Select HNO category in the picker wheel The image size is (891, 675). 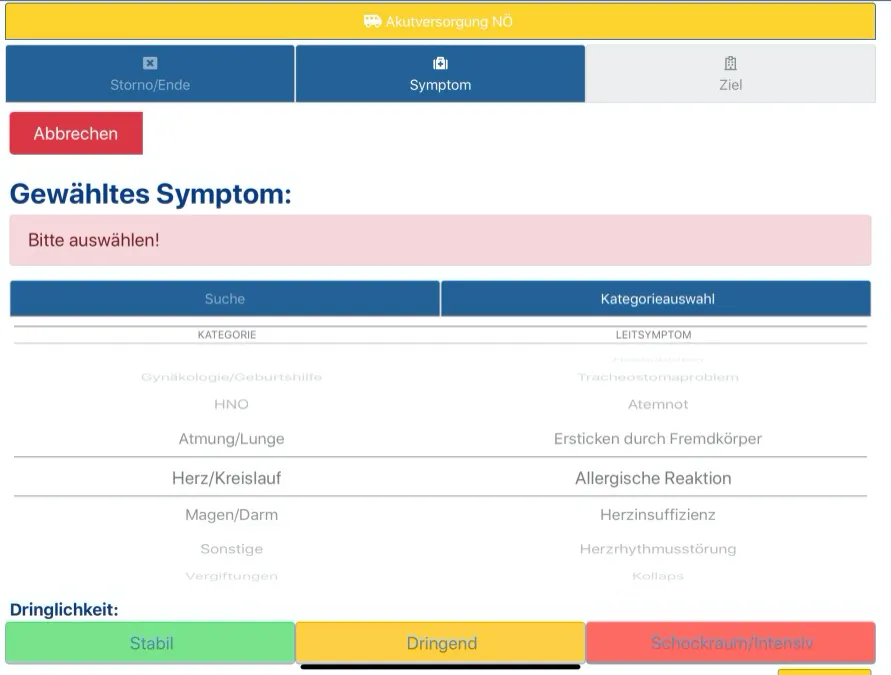coord(231,405)
